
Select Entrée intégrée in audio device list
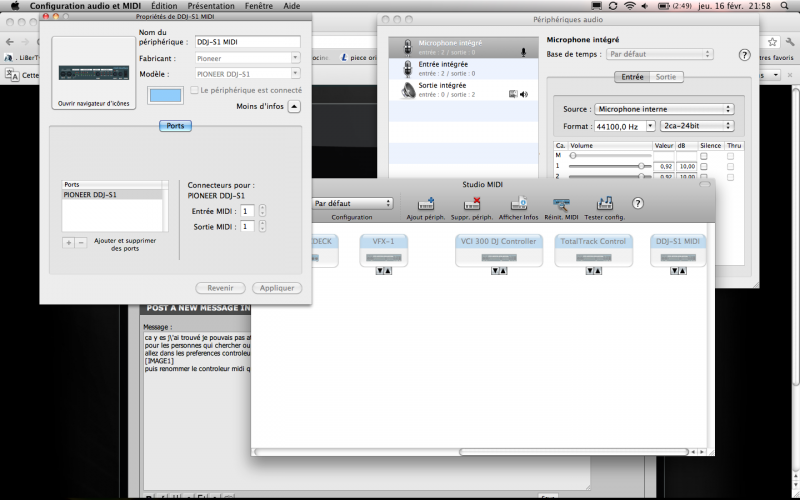463,68
